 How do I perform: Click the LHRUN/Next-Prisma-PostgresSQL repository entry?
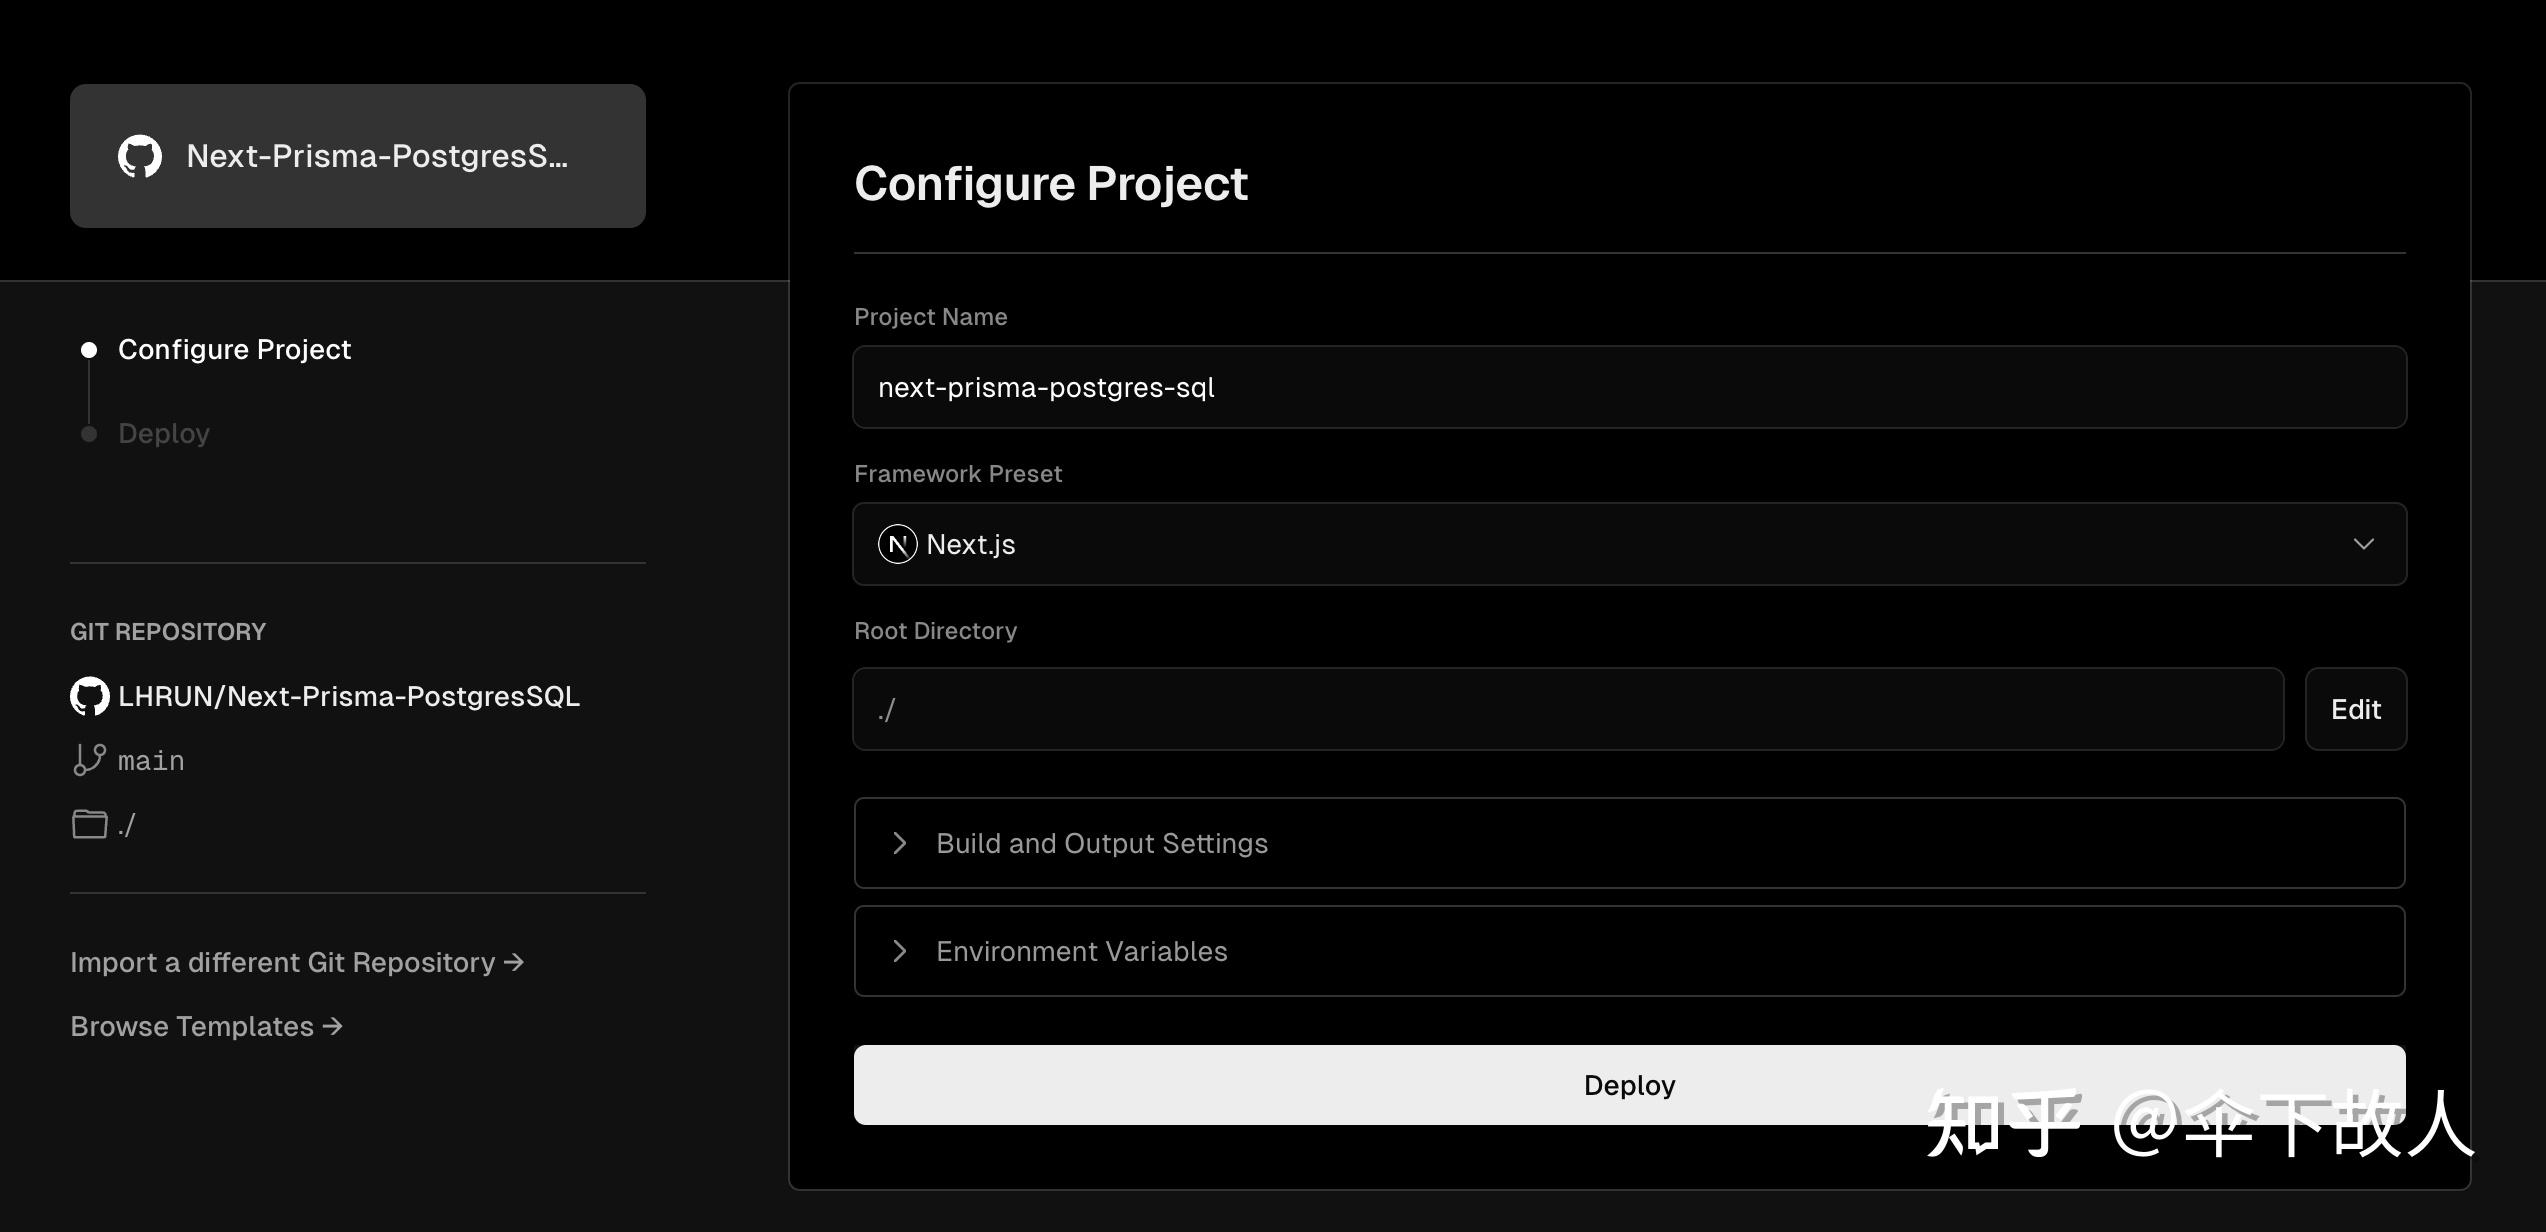[x=348, y=696]
